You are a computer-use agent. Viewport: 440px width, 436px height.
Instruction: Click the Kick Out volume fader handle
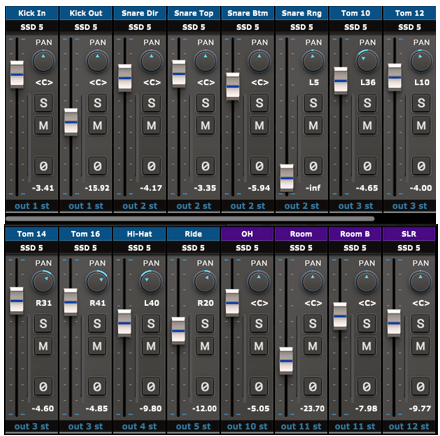point(71,122)
